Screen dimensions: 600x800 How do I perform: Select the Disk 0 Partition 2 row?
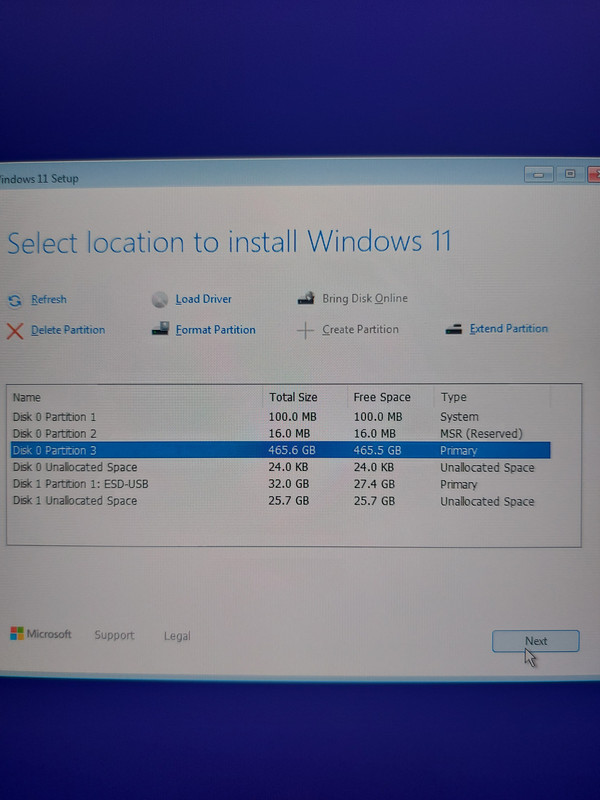280,434
